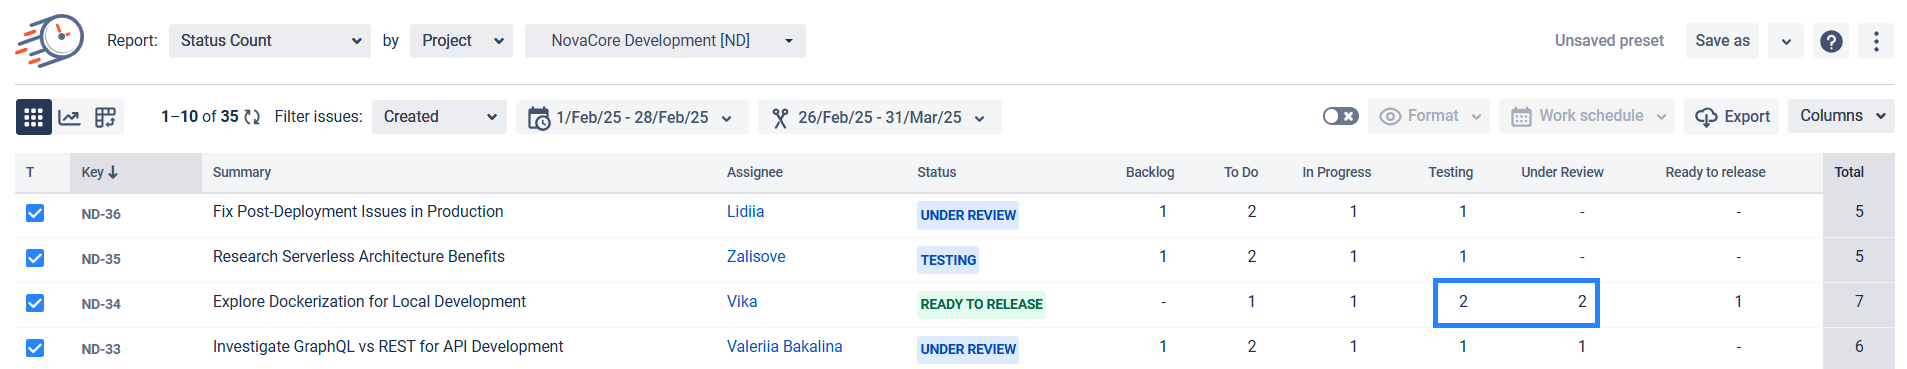Open the Columns dropdown
1907x369 pixels.
1842,116
